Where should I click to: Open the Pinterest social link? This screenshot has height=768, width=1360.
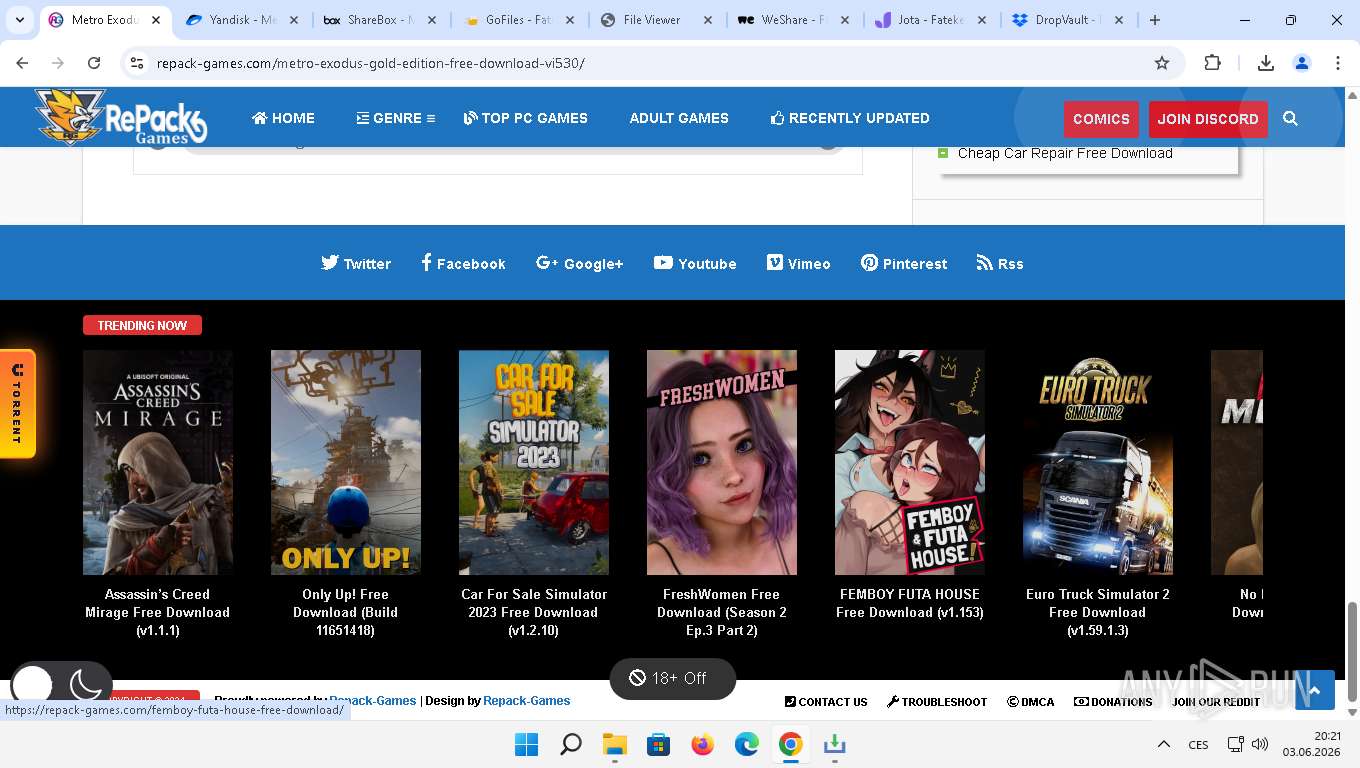(x=904, y=263)
